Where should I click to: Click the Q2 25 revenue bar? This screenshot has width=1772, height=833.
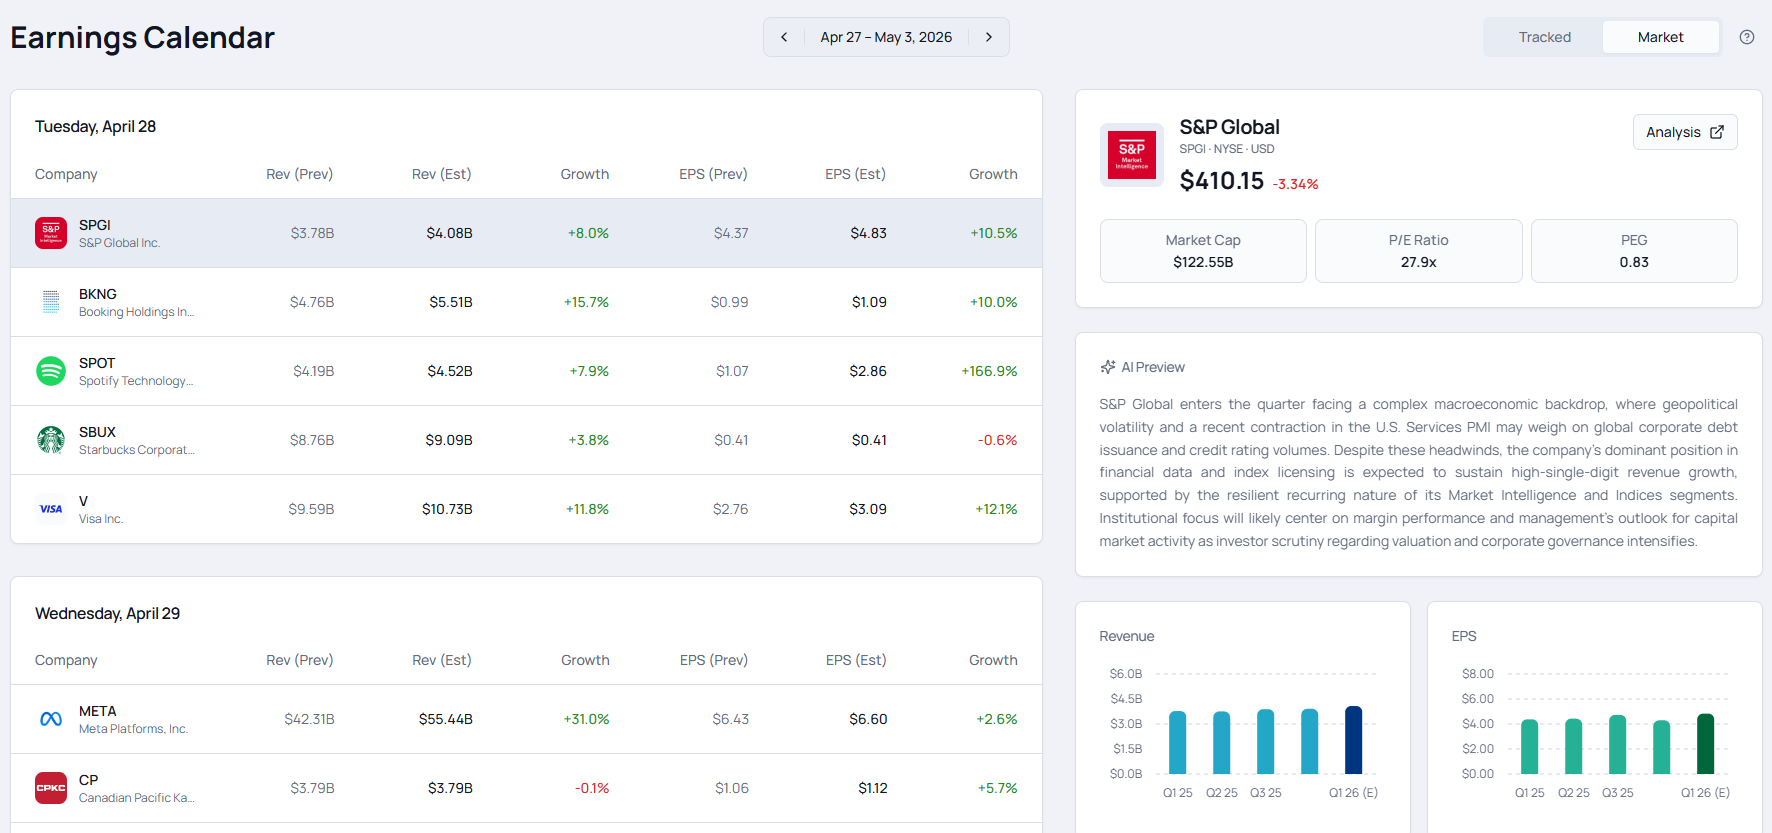pyautogui.click(x=1221, y=742)
